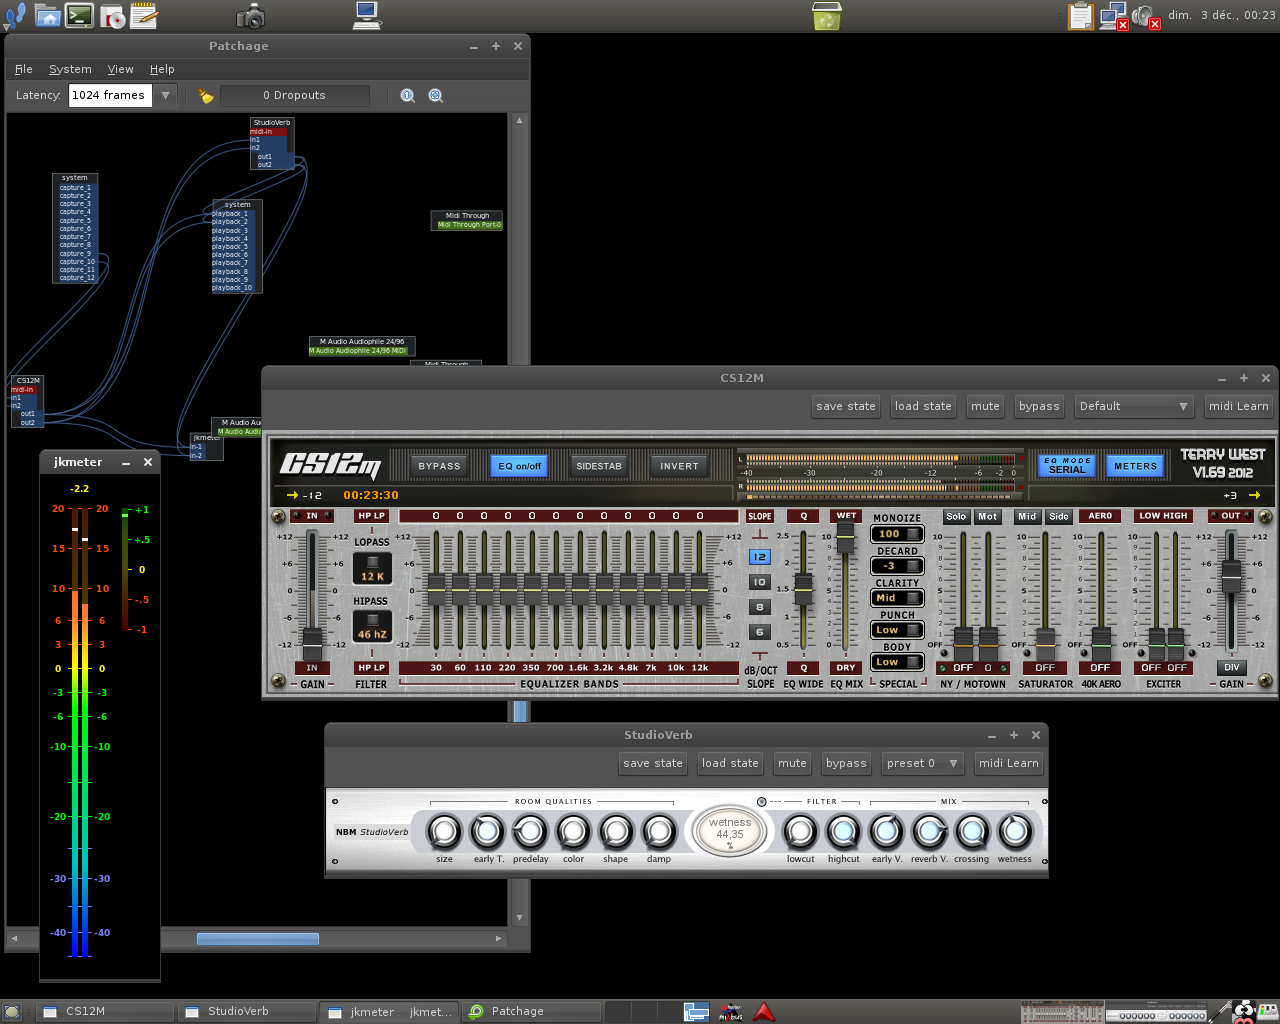The height and width of the screenshot is (1024, 1280).
Task: Launch the screenshot camera icon
Action: point(250,16)
